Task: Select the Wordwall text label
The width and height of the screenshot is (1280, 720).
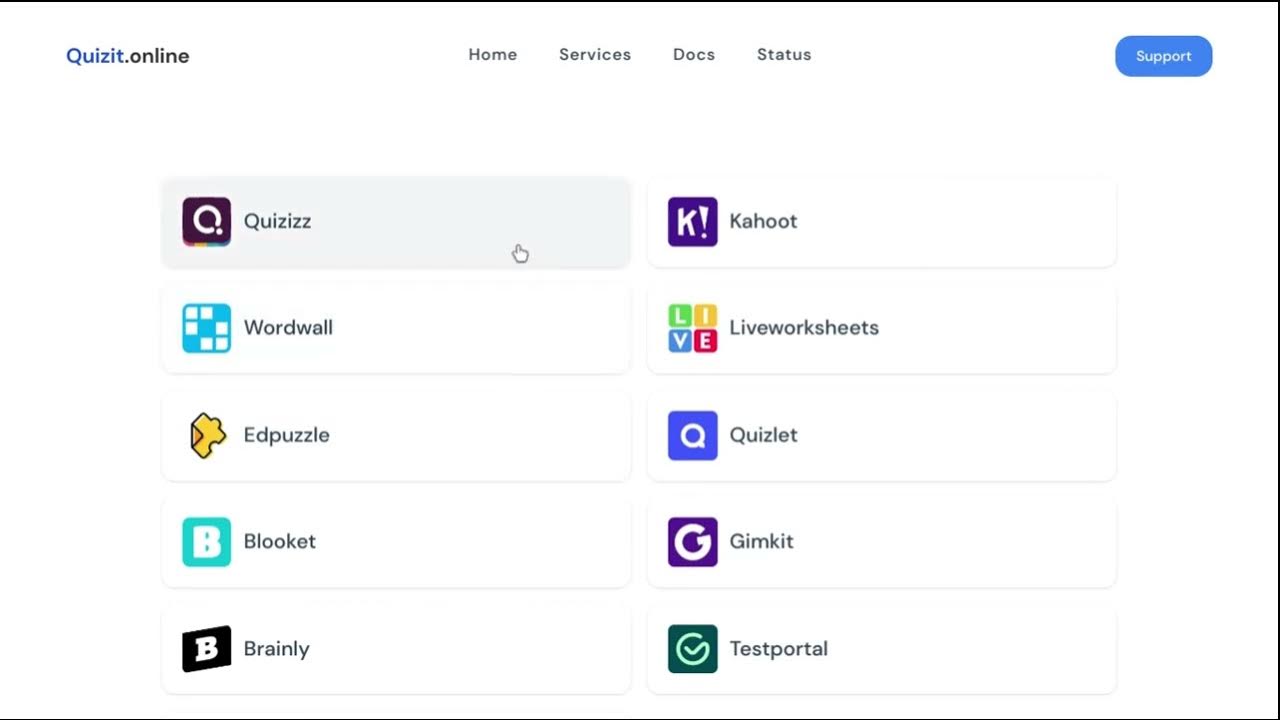Action: coord(288,328)
